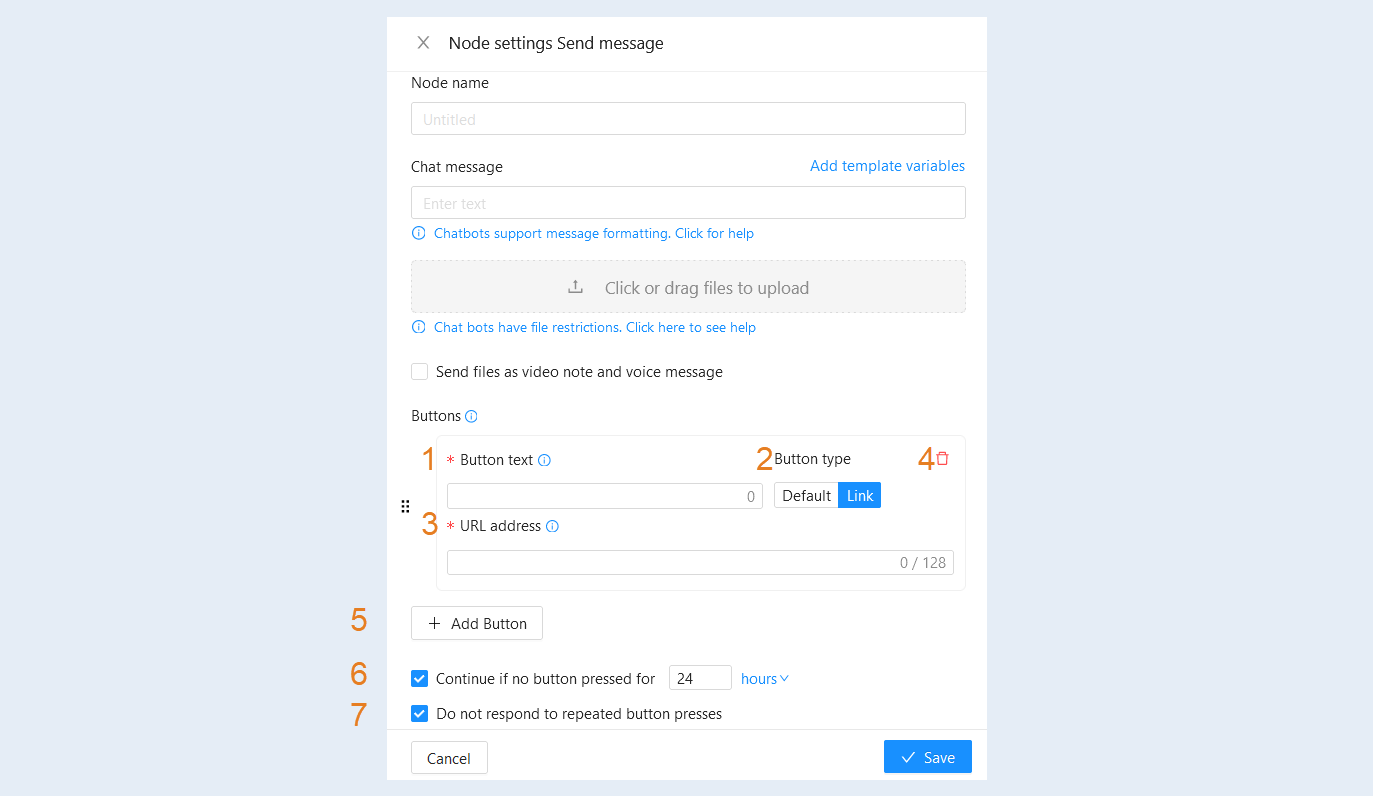This screenshot has width=1373, height=796.
Task: Click the info icon next to Buttons label
Action: pyautogui.click(x=472, y=416)
